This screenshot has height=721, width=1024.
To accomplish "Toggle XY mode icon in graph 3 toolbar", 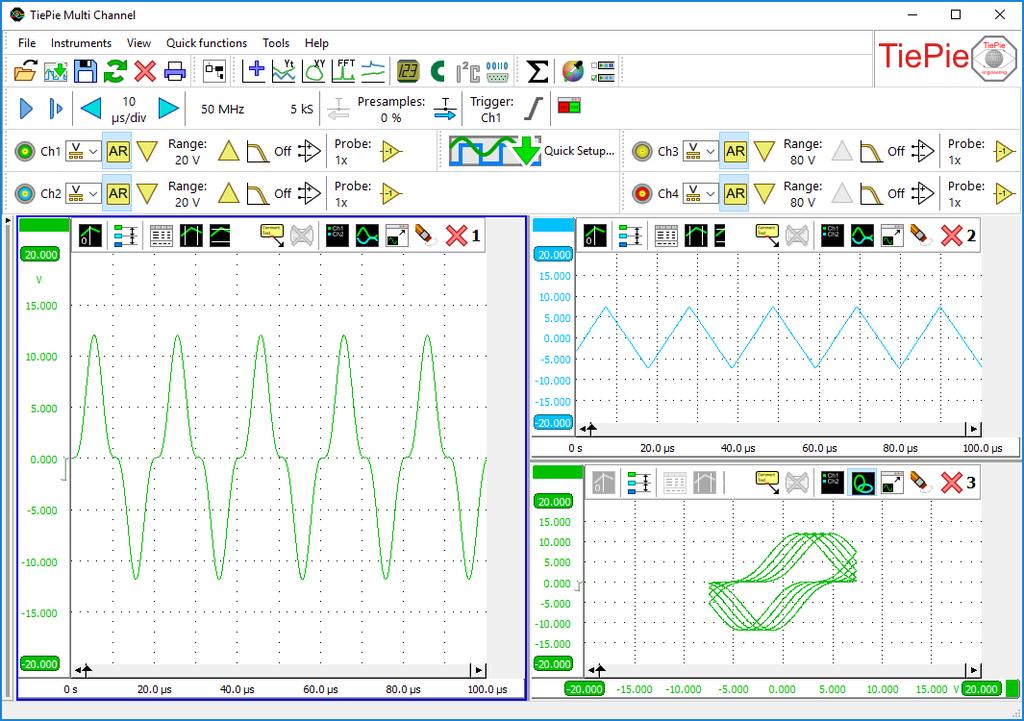I will tap(862, 483).
